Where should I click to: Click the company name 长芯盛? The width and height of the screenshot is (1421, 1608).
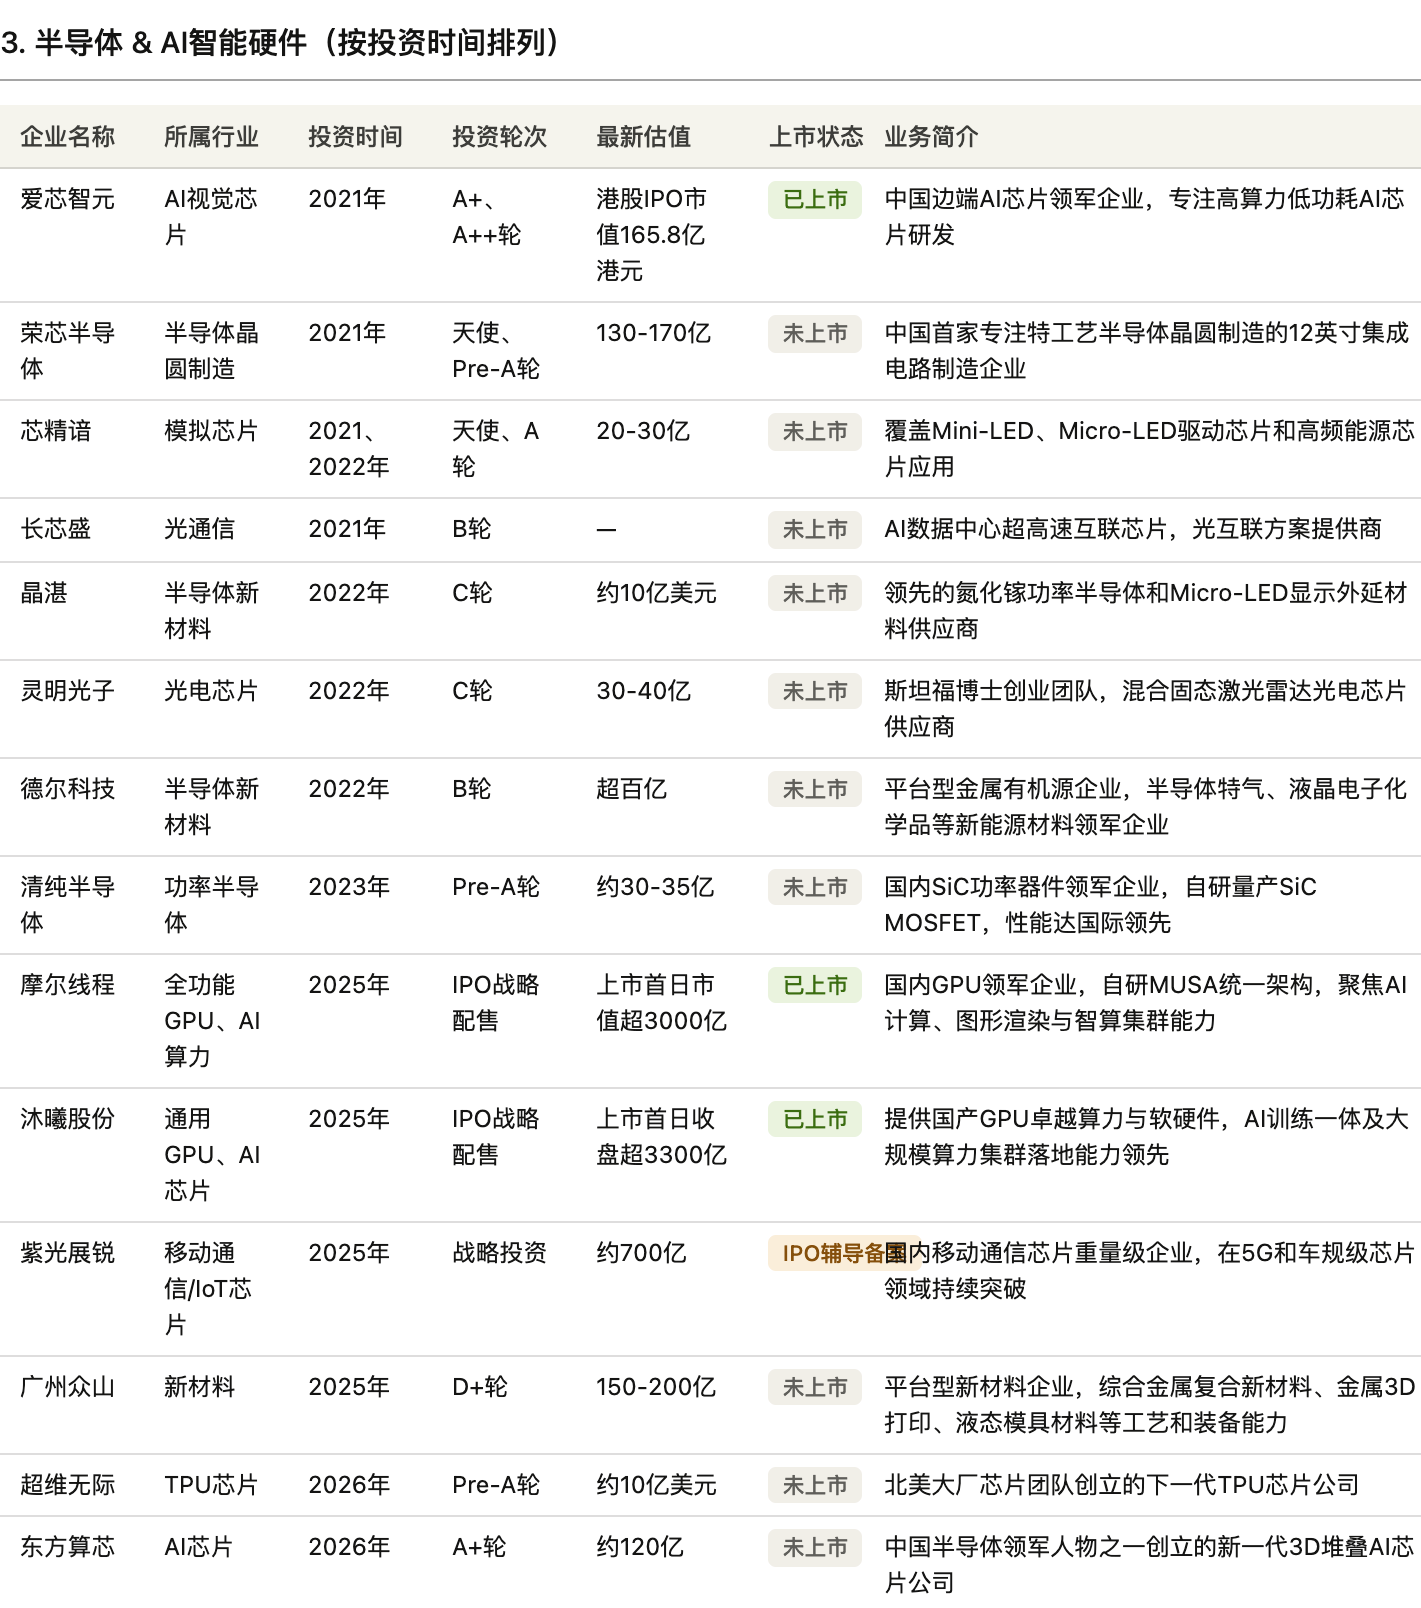point(56,529)
